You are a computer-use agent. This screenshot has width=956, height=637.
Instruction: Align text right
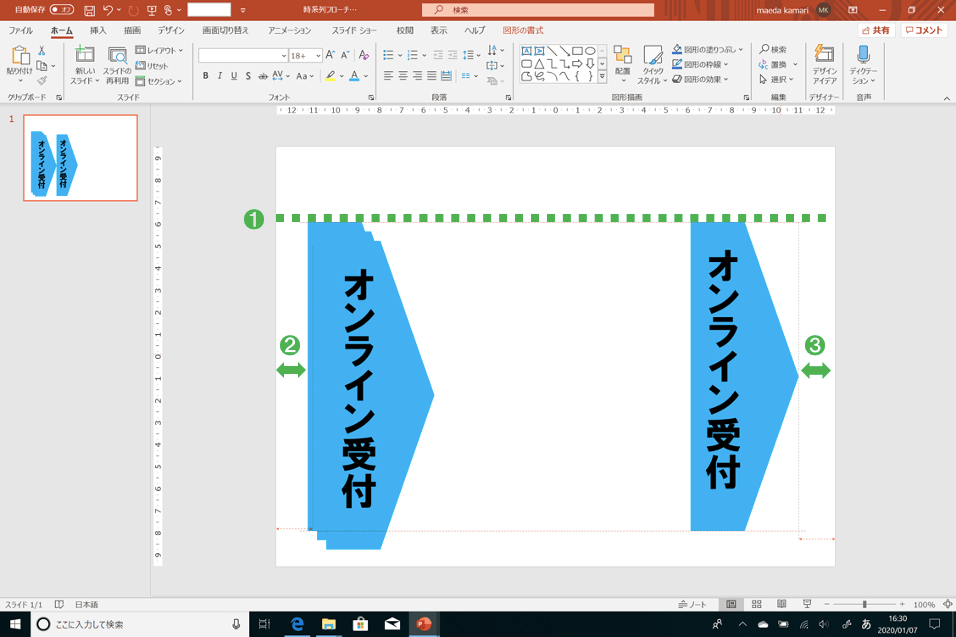click(x=418, y=76)
